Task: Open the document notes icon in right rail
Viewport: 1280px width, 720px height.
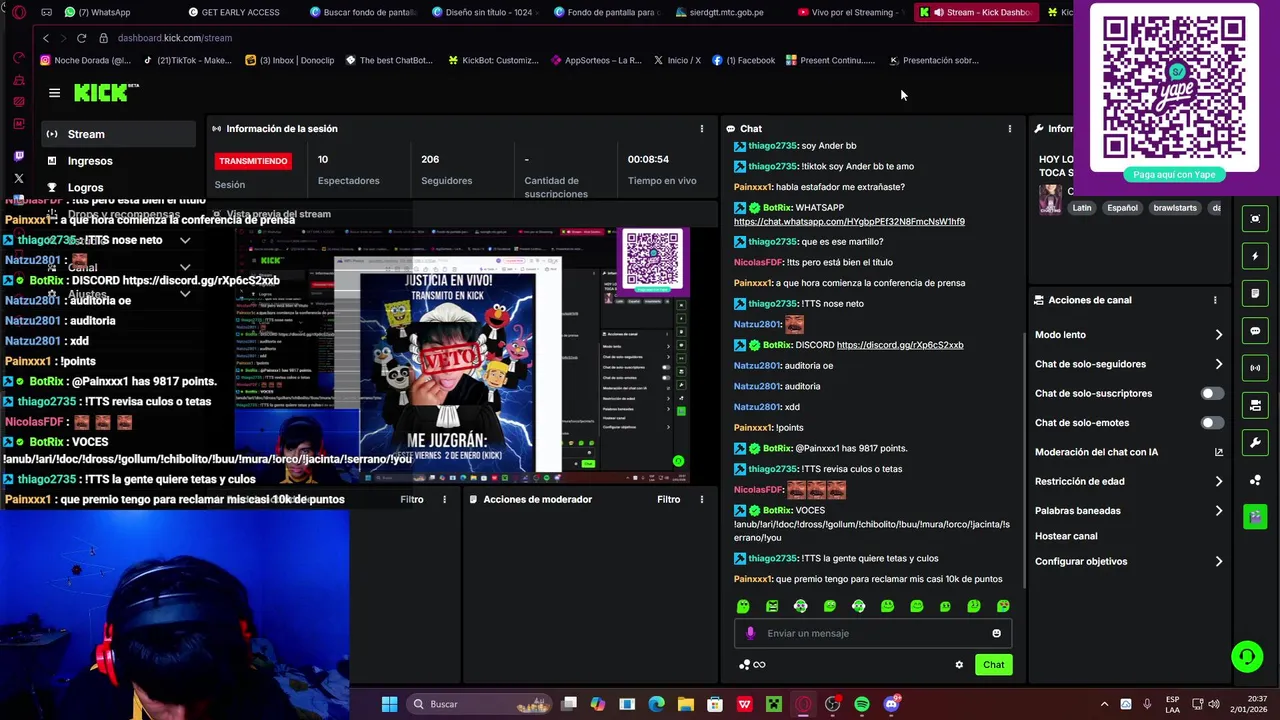Action: pyautogui.click(x=1255, y=293)
